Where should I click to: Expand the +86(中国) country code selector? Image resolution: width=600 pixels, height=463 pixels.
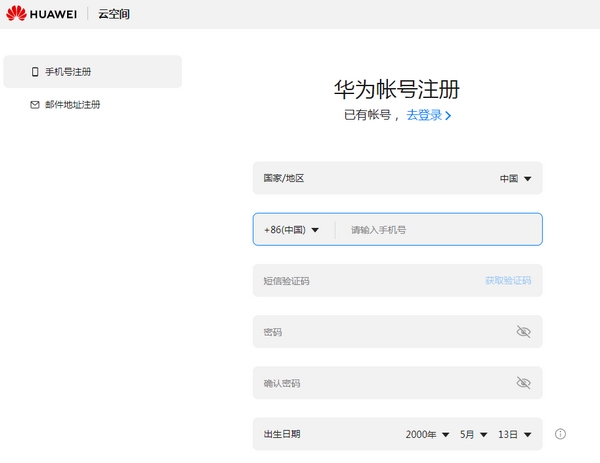(291, 230)
